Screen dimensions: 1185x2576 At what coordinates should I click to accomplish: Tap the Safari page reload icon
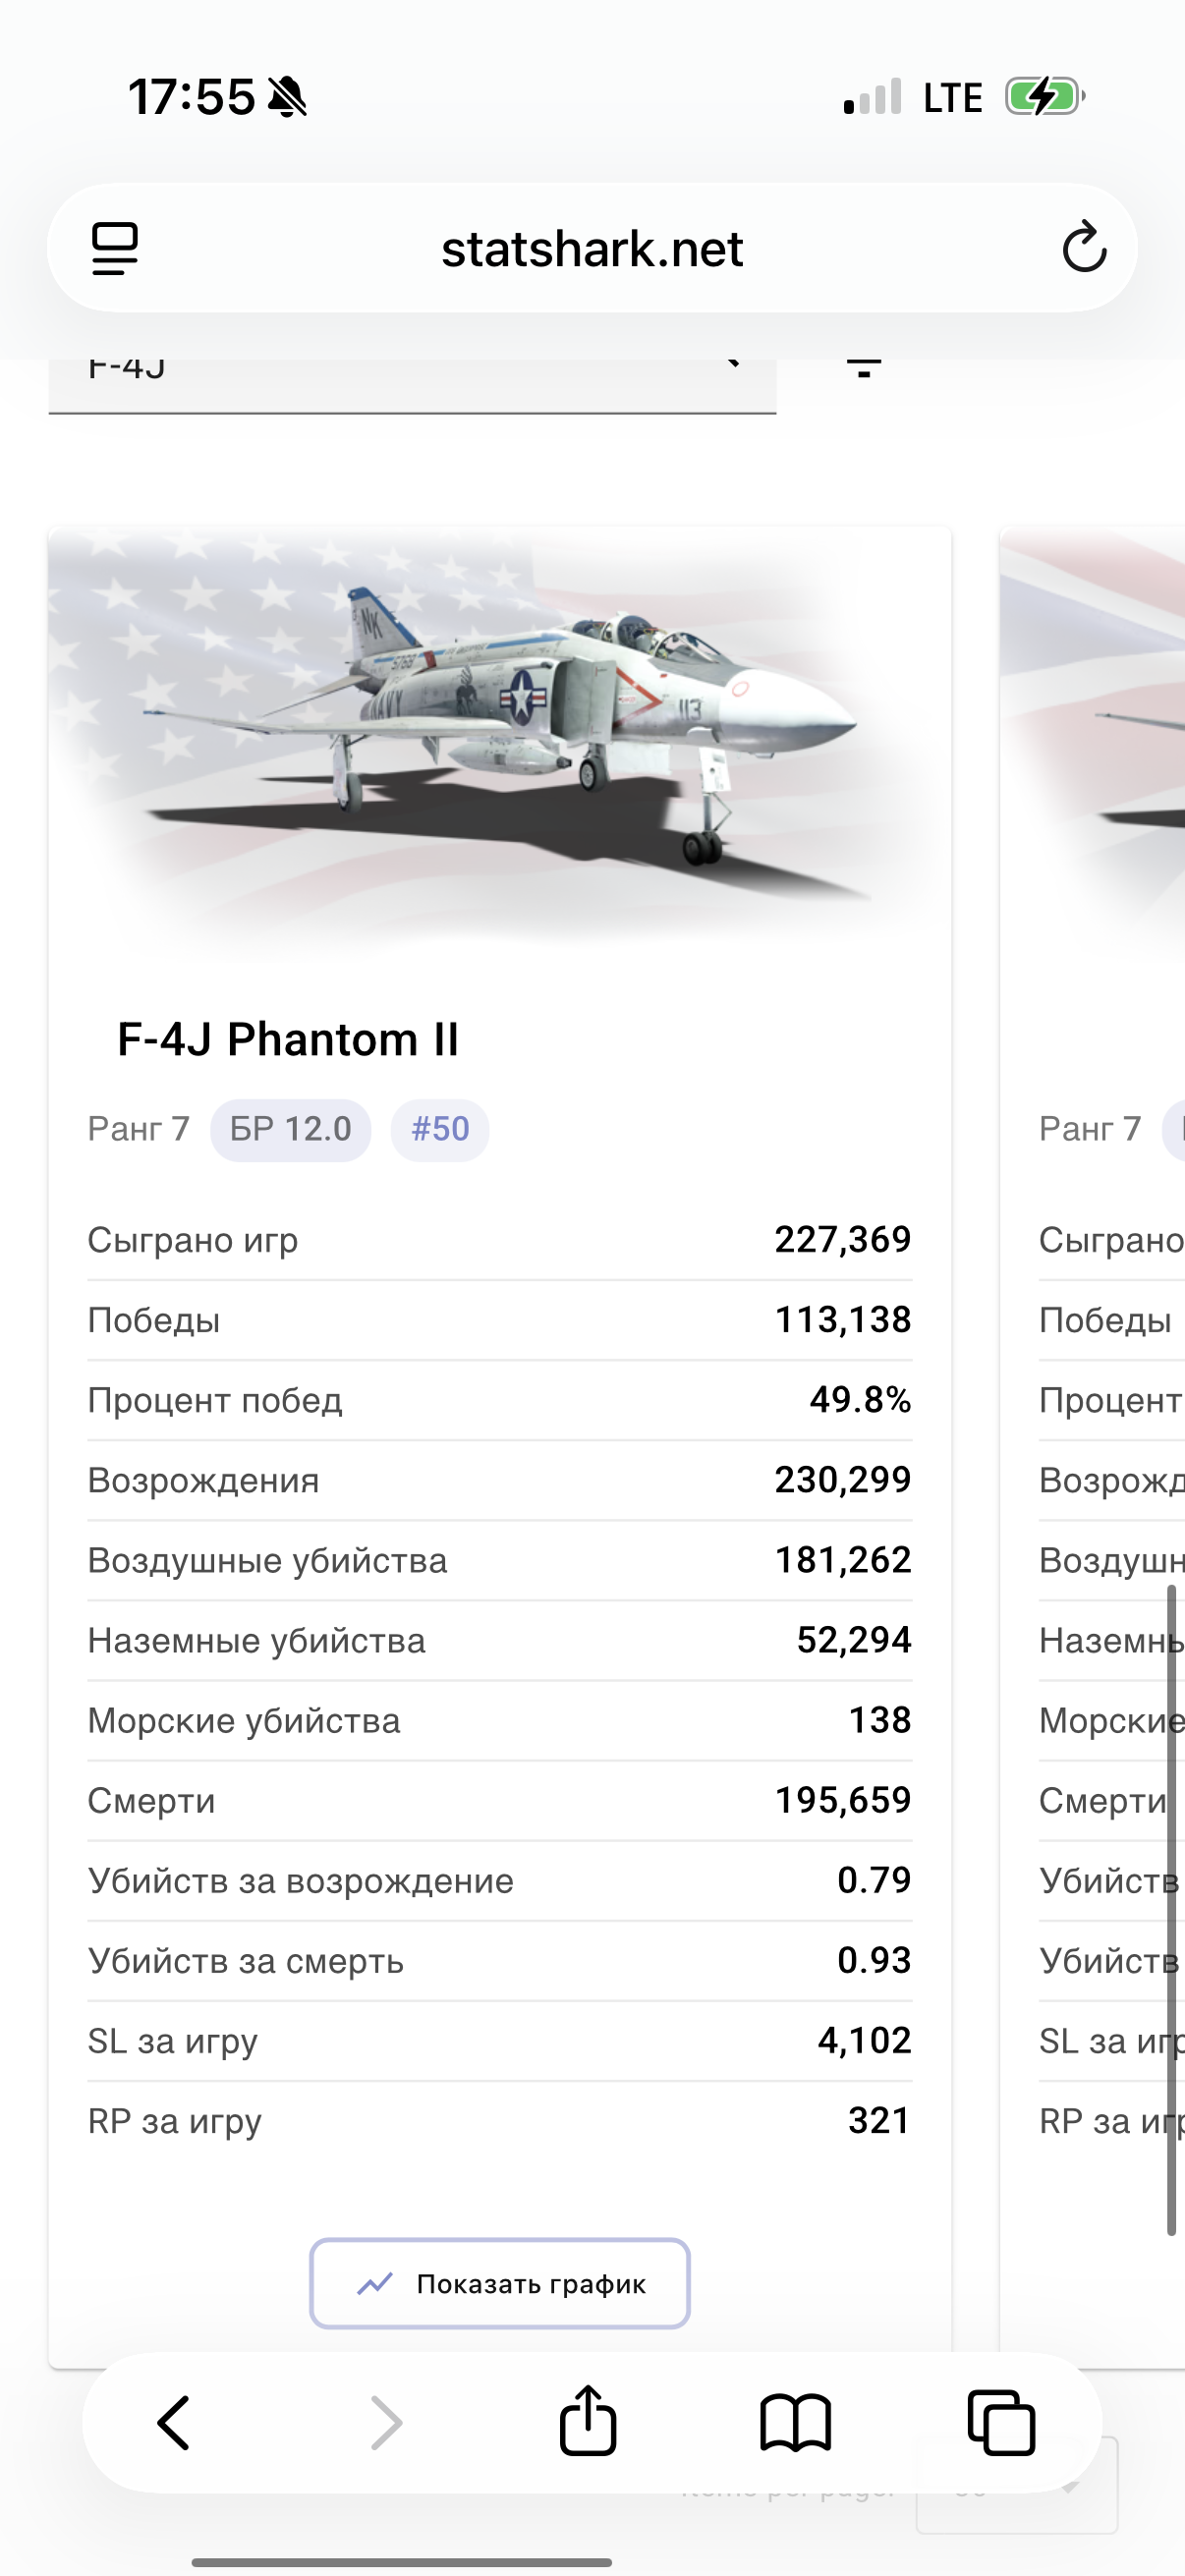(x=1084, y=248)
